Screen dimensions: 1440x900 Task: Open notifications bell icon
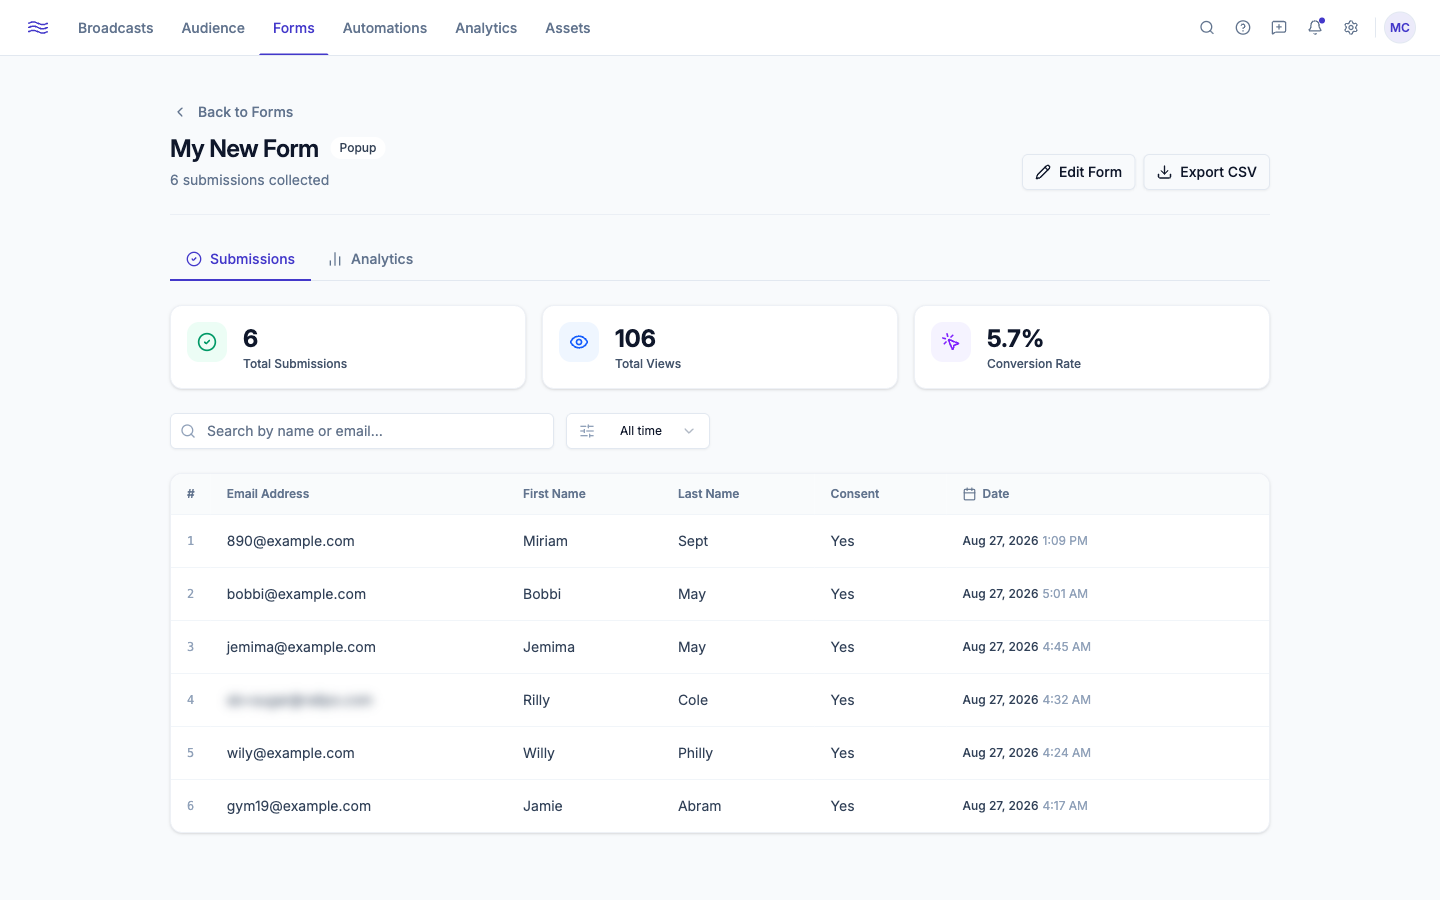click(x=1315, y=28)
